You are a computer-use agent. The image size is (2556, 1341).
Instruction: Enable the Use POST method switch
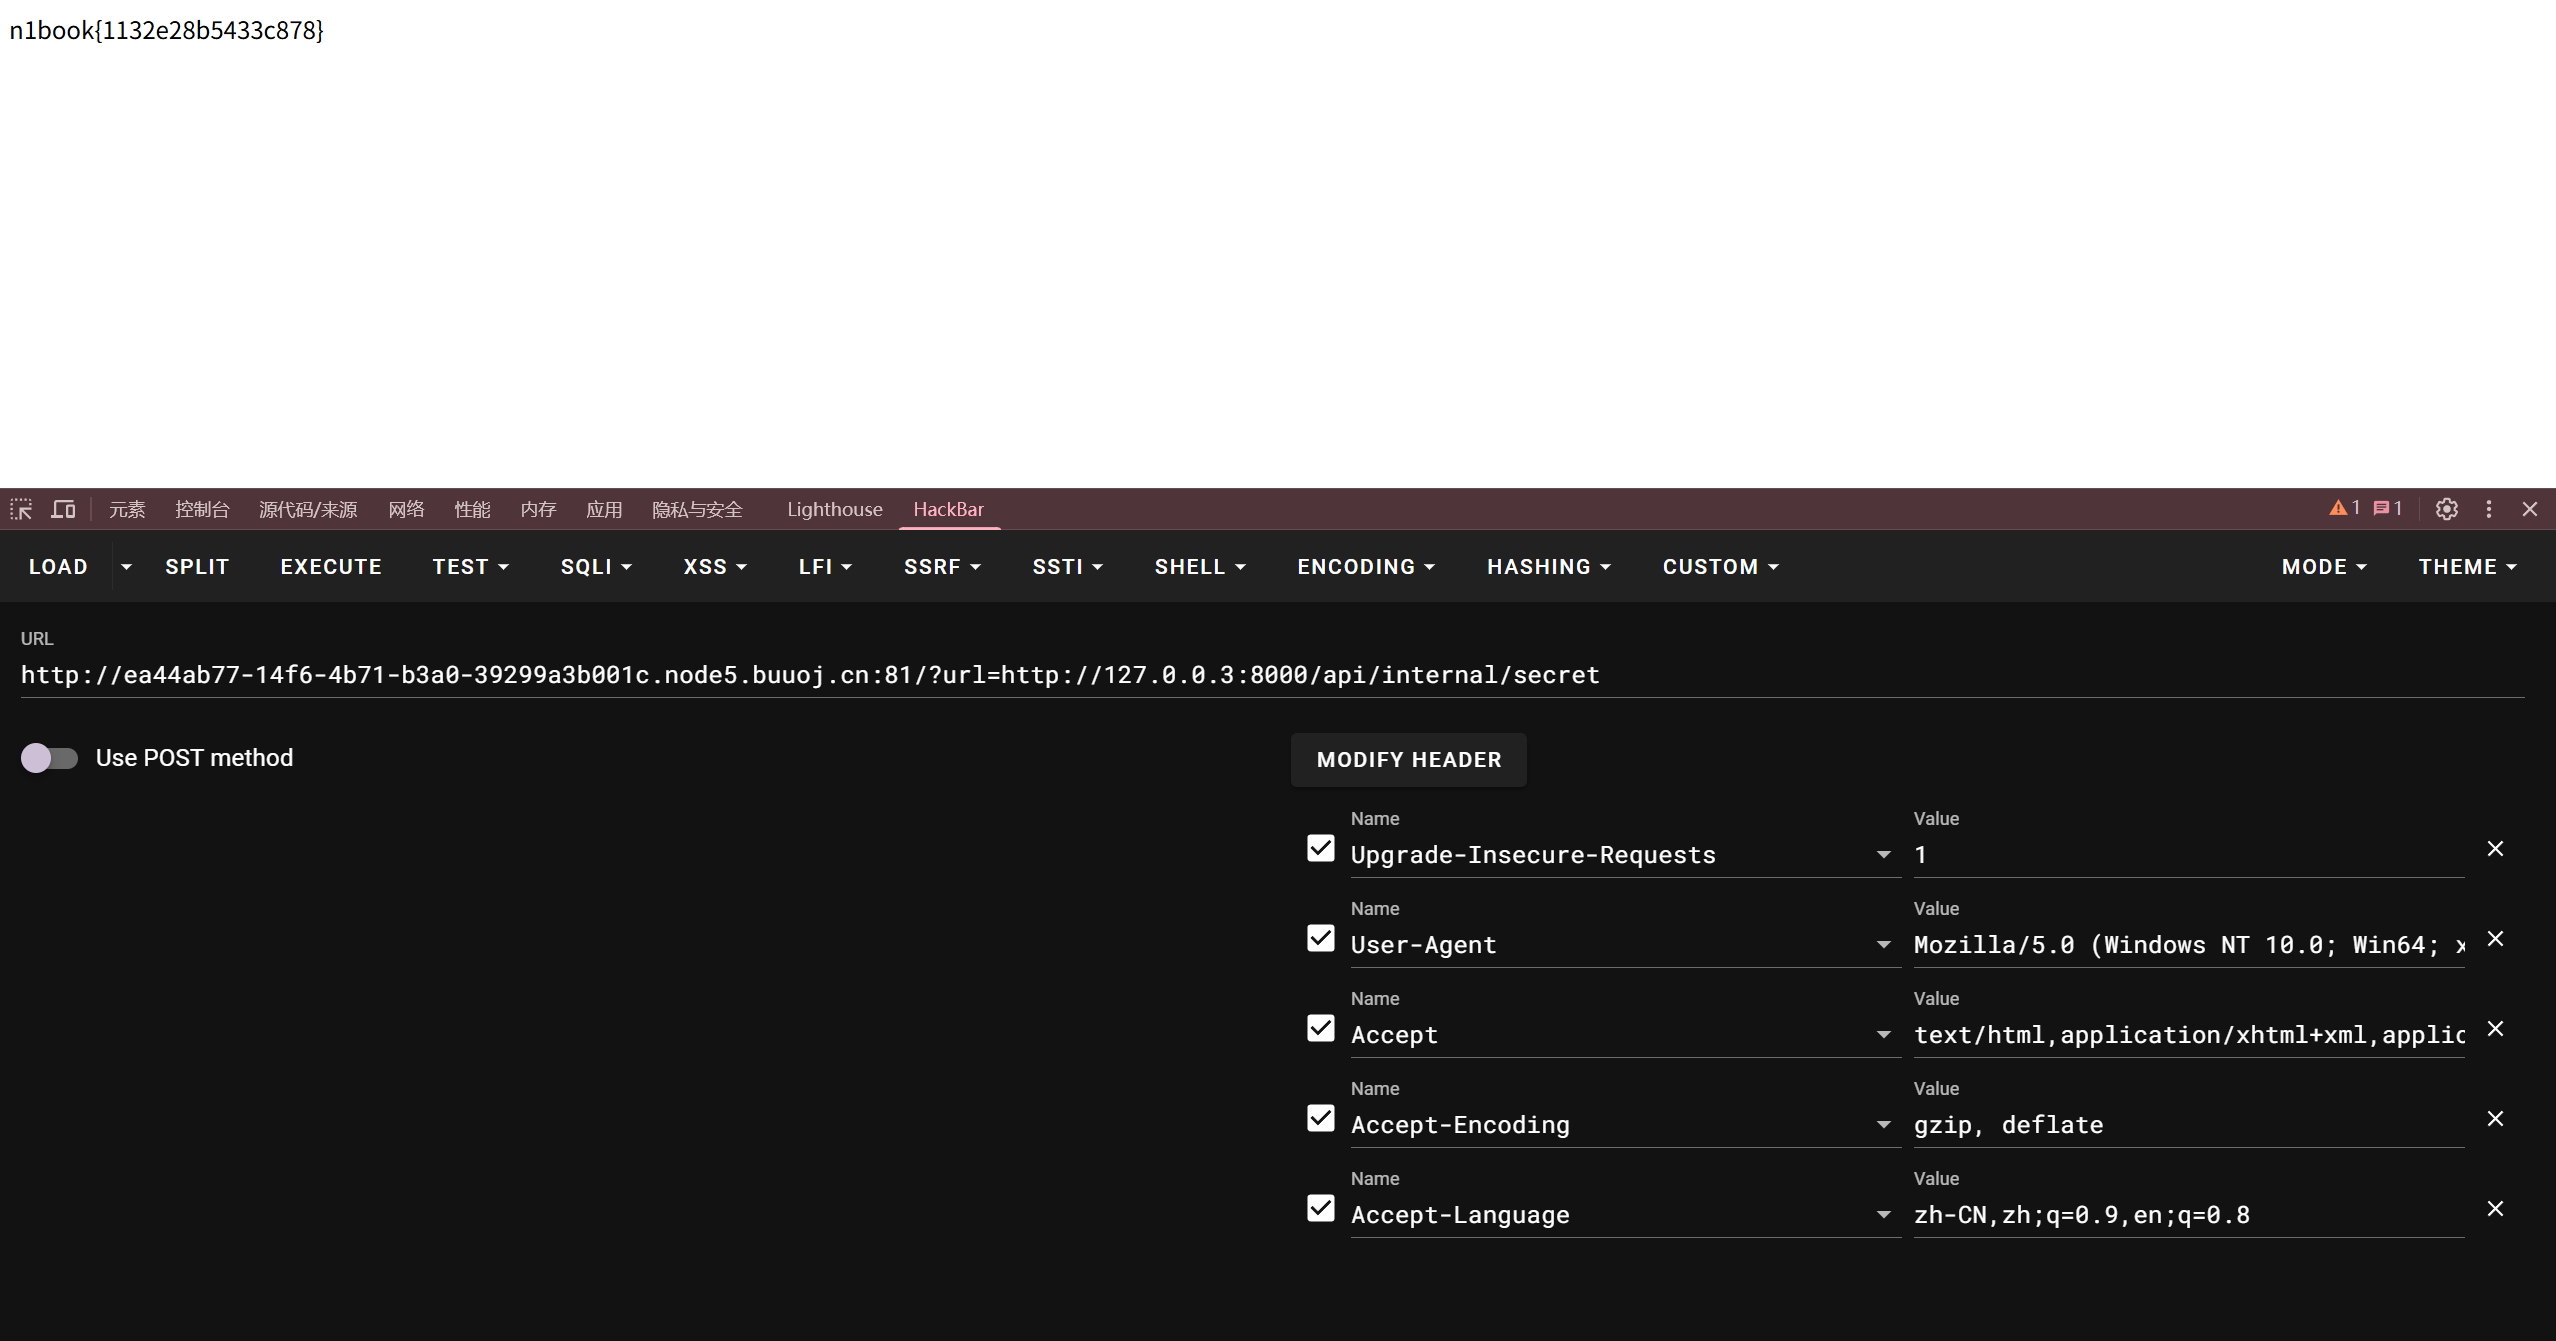click(x=49, y=758)
